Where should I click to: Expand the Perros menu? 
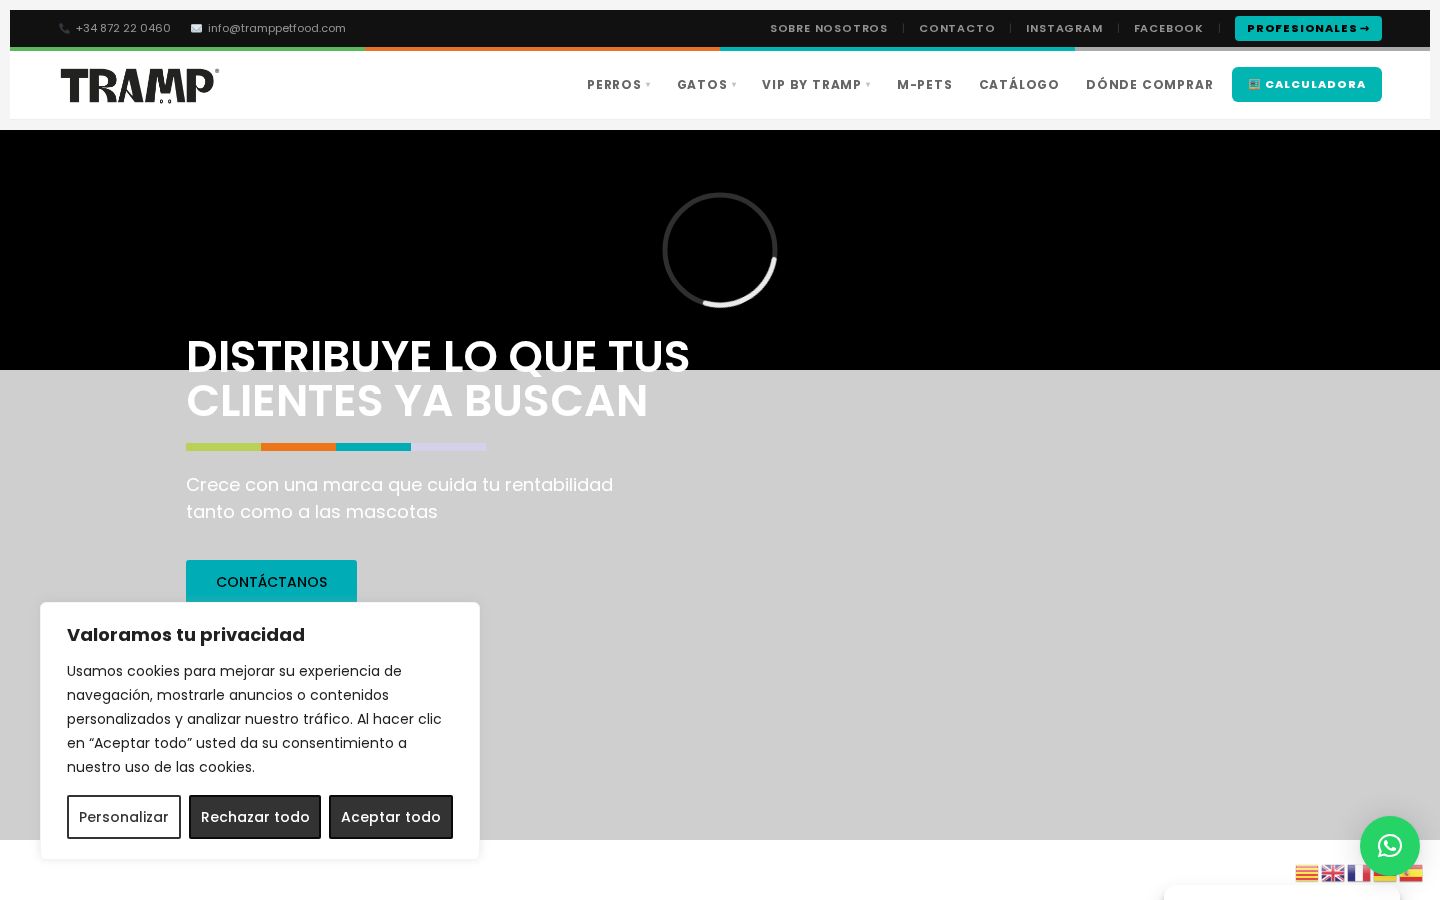618,84
